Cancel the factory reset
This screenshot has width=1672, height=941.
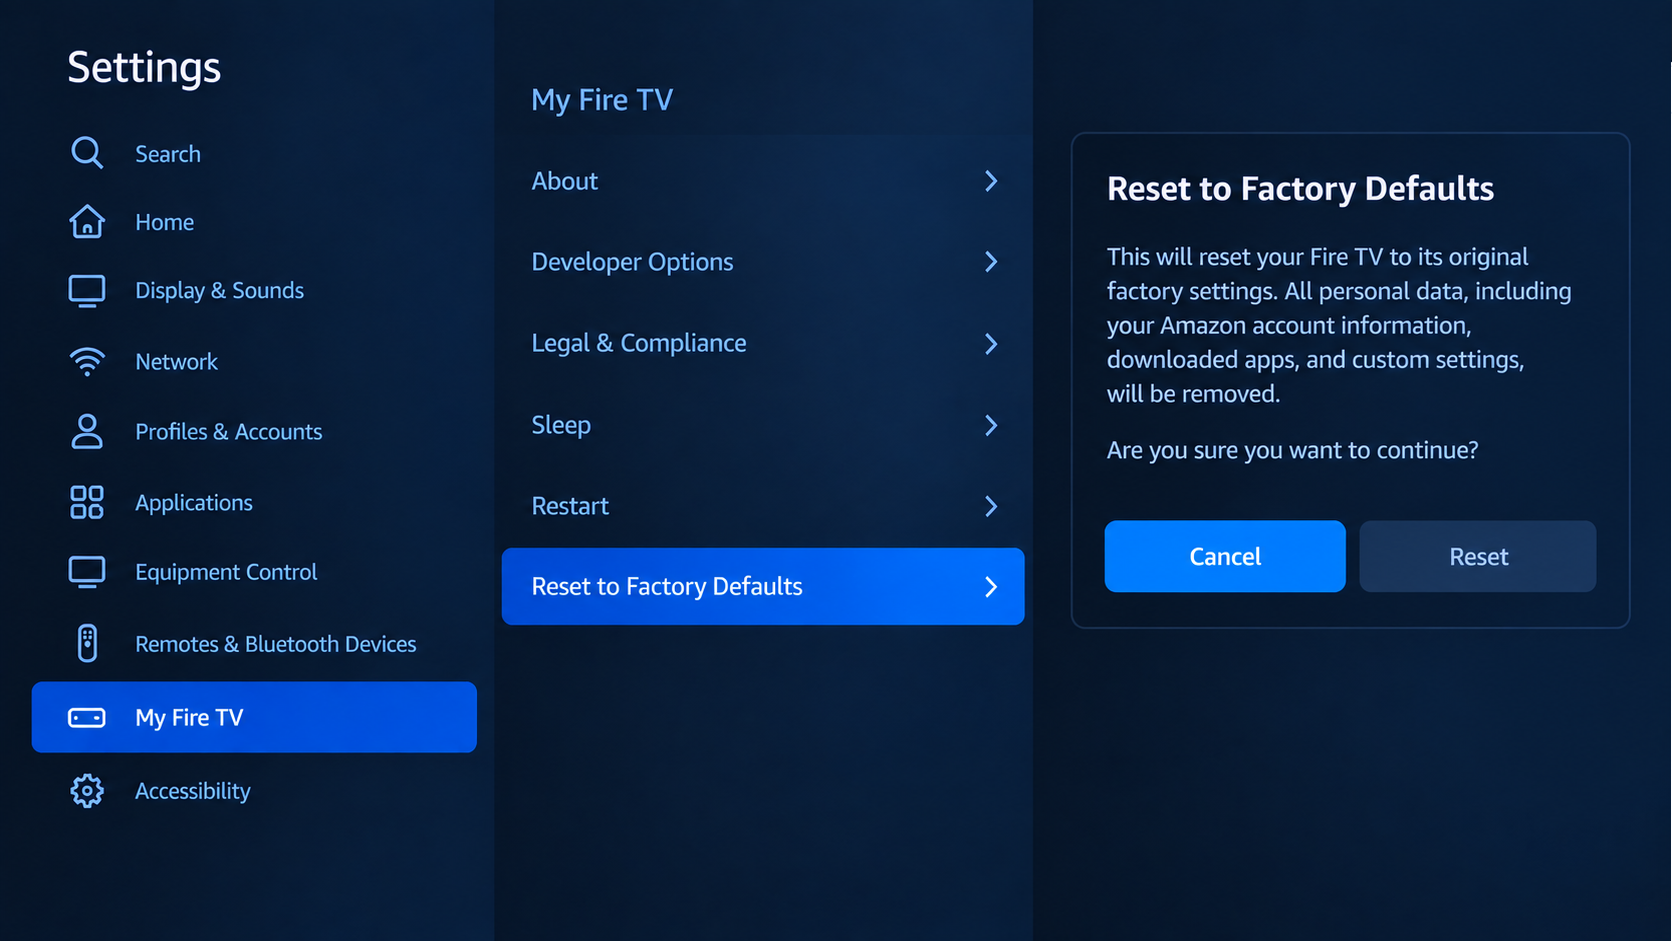[x=1225, y=556]
